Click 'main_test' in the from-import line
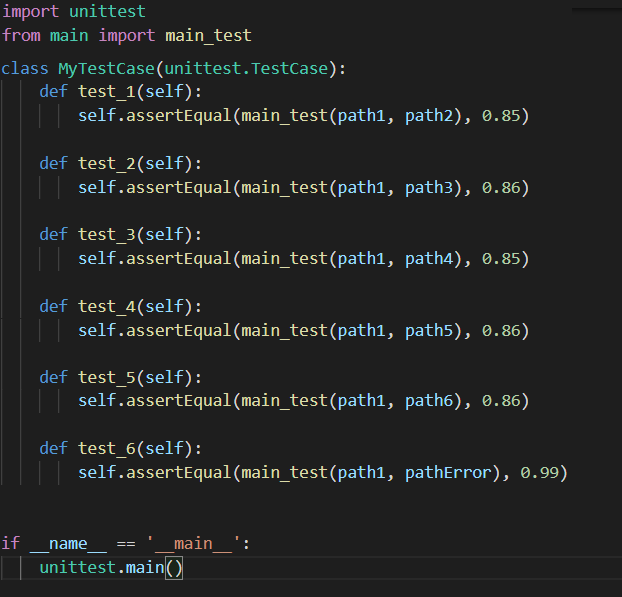 point(208,36)
